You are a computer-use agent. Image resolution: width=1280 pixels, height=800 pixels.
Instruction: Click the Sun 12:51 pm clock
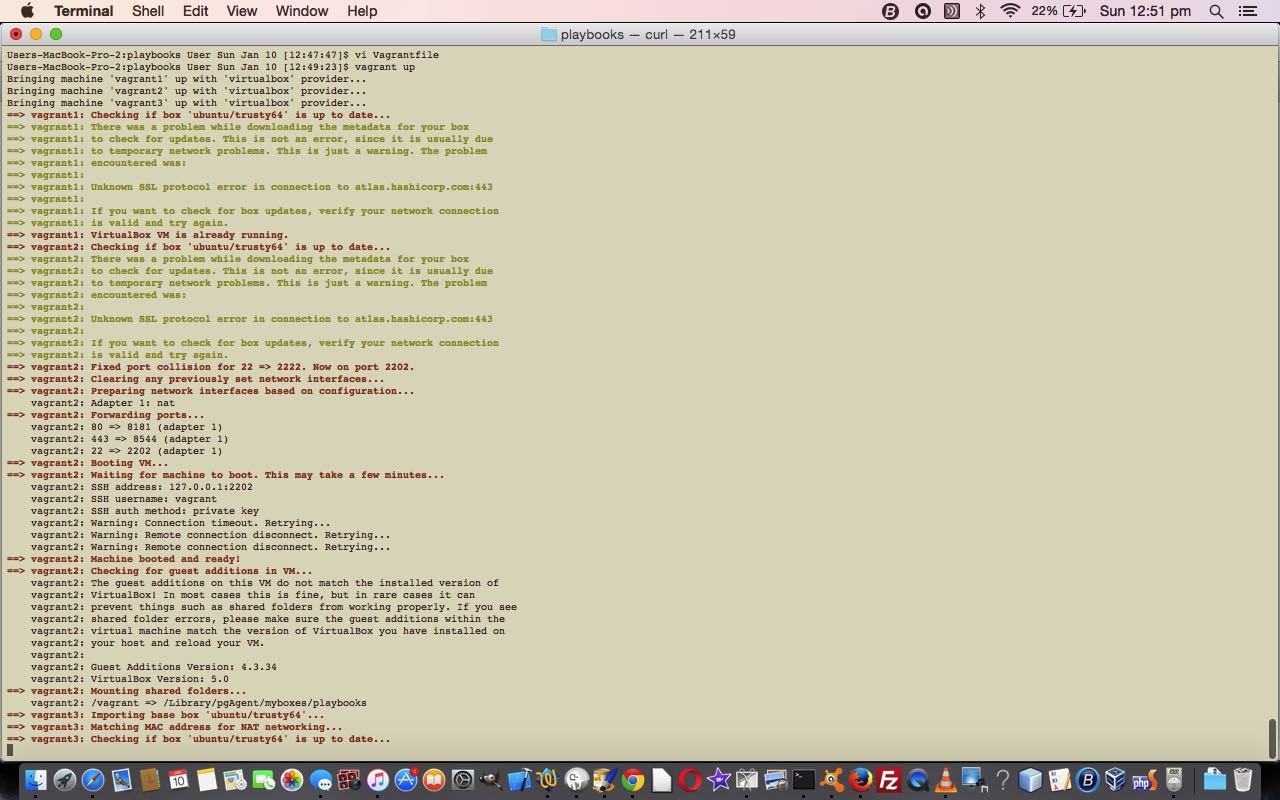pyautogui.click(x=1145, y=11)
